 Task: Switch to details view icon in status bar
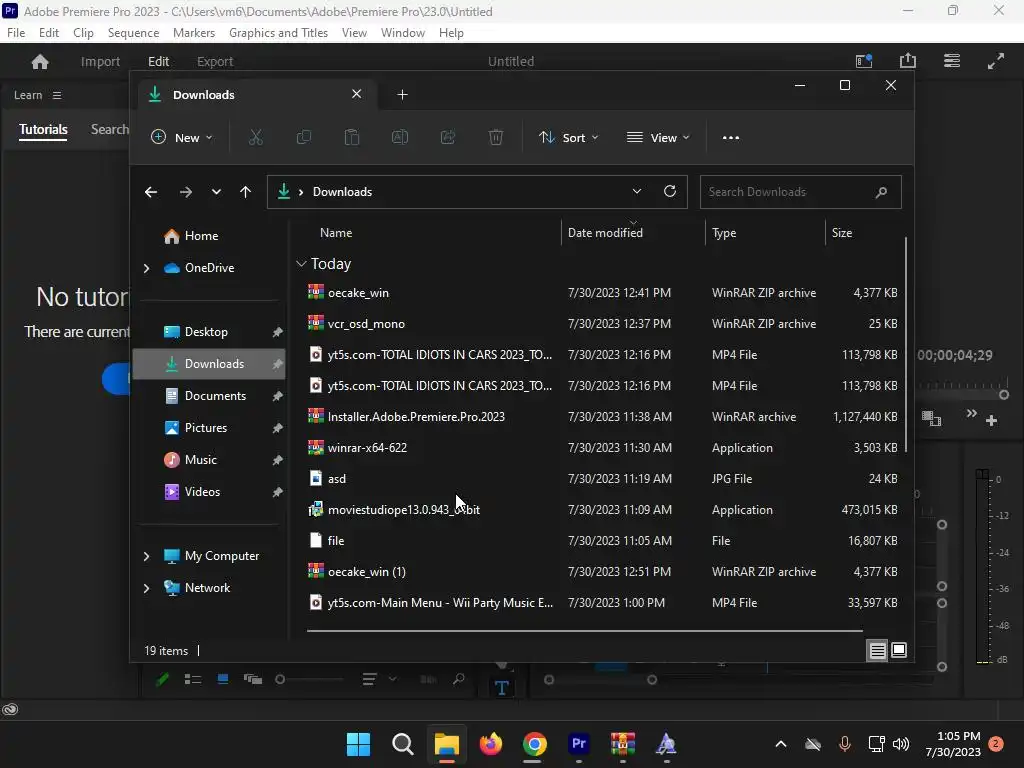pos(877,650)
